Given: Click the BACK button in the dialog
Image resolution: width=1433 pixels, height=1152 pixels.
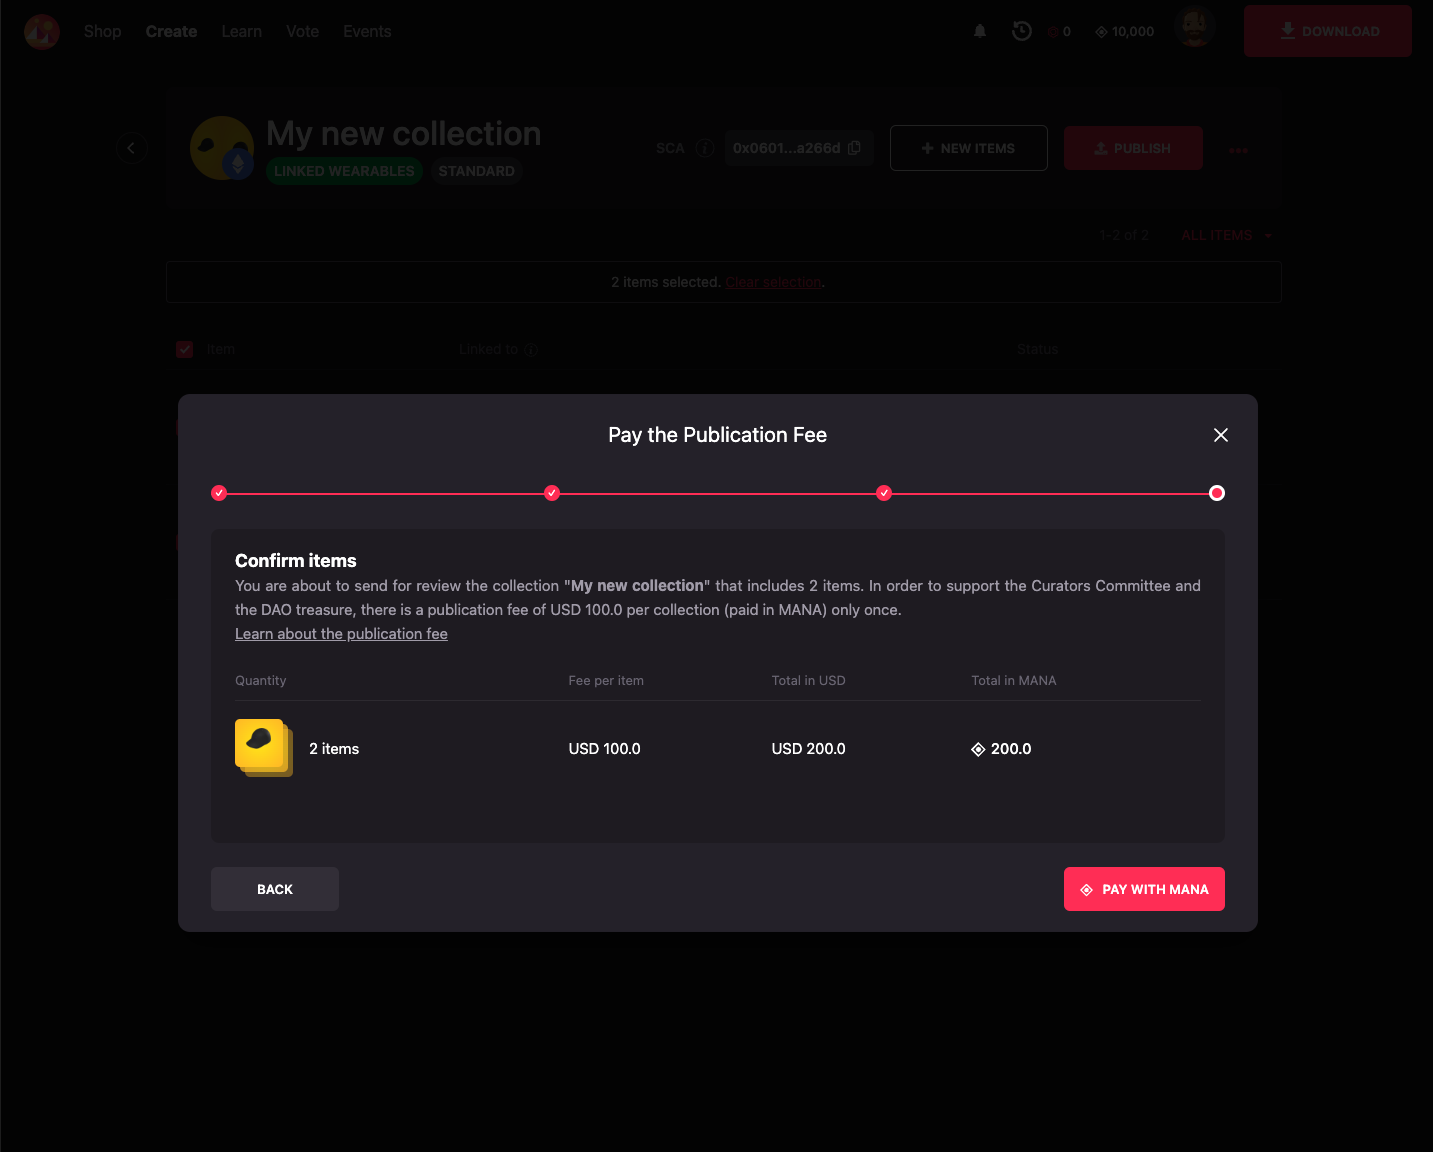Looking at the screenshot, I should [274, 889].
